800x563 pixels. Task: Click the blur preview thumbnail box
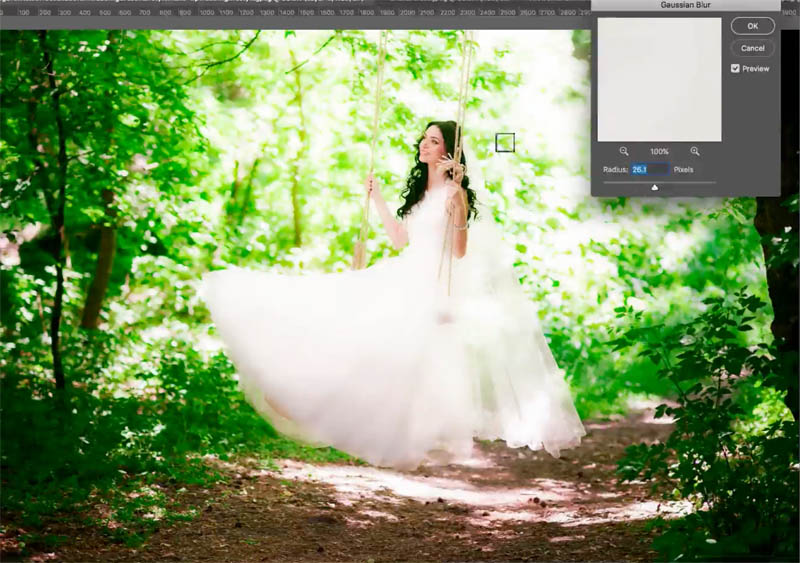pos(659,79)
